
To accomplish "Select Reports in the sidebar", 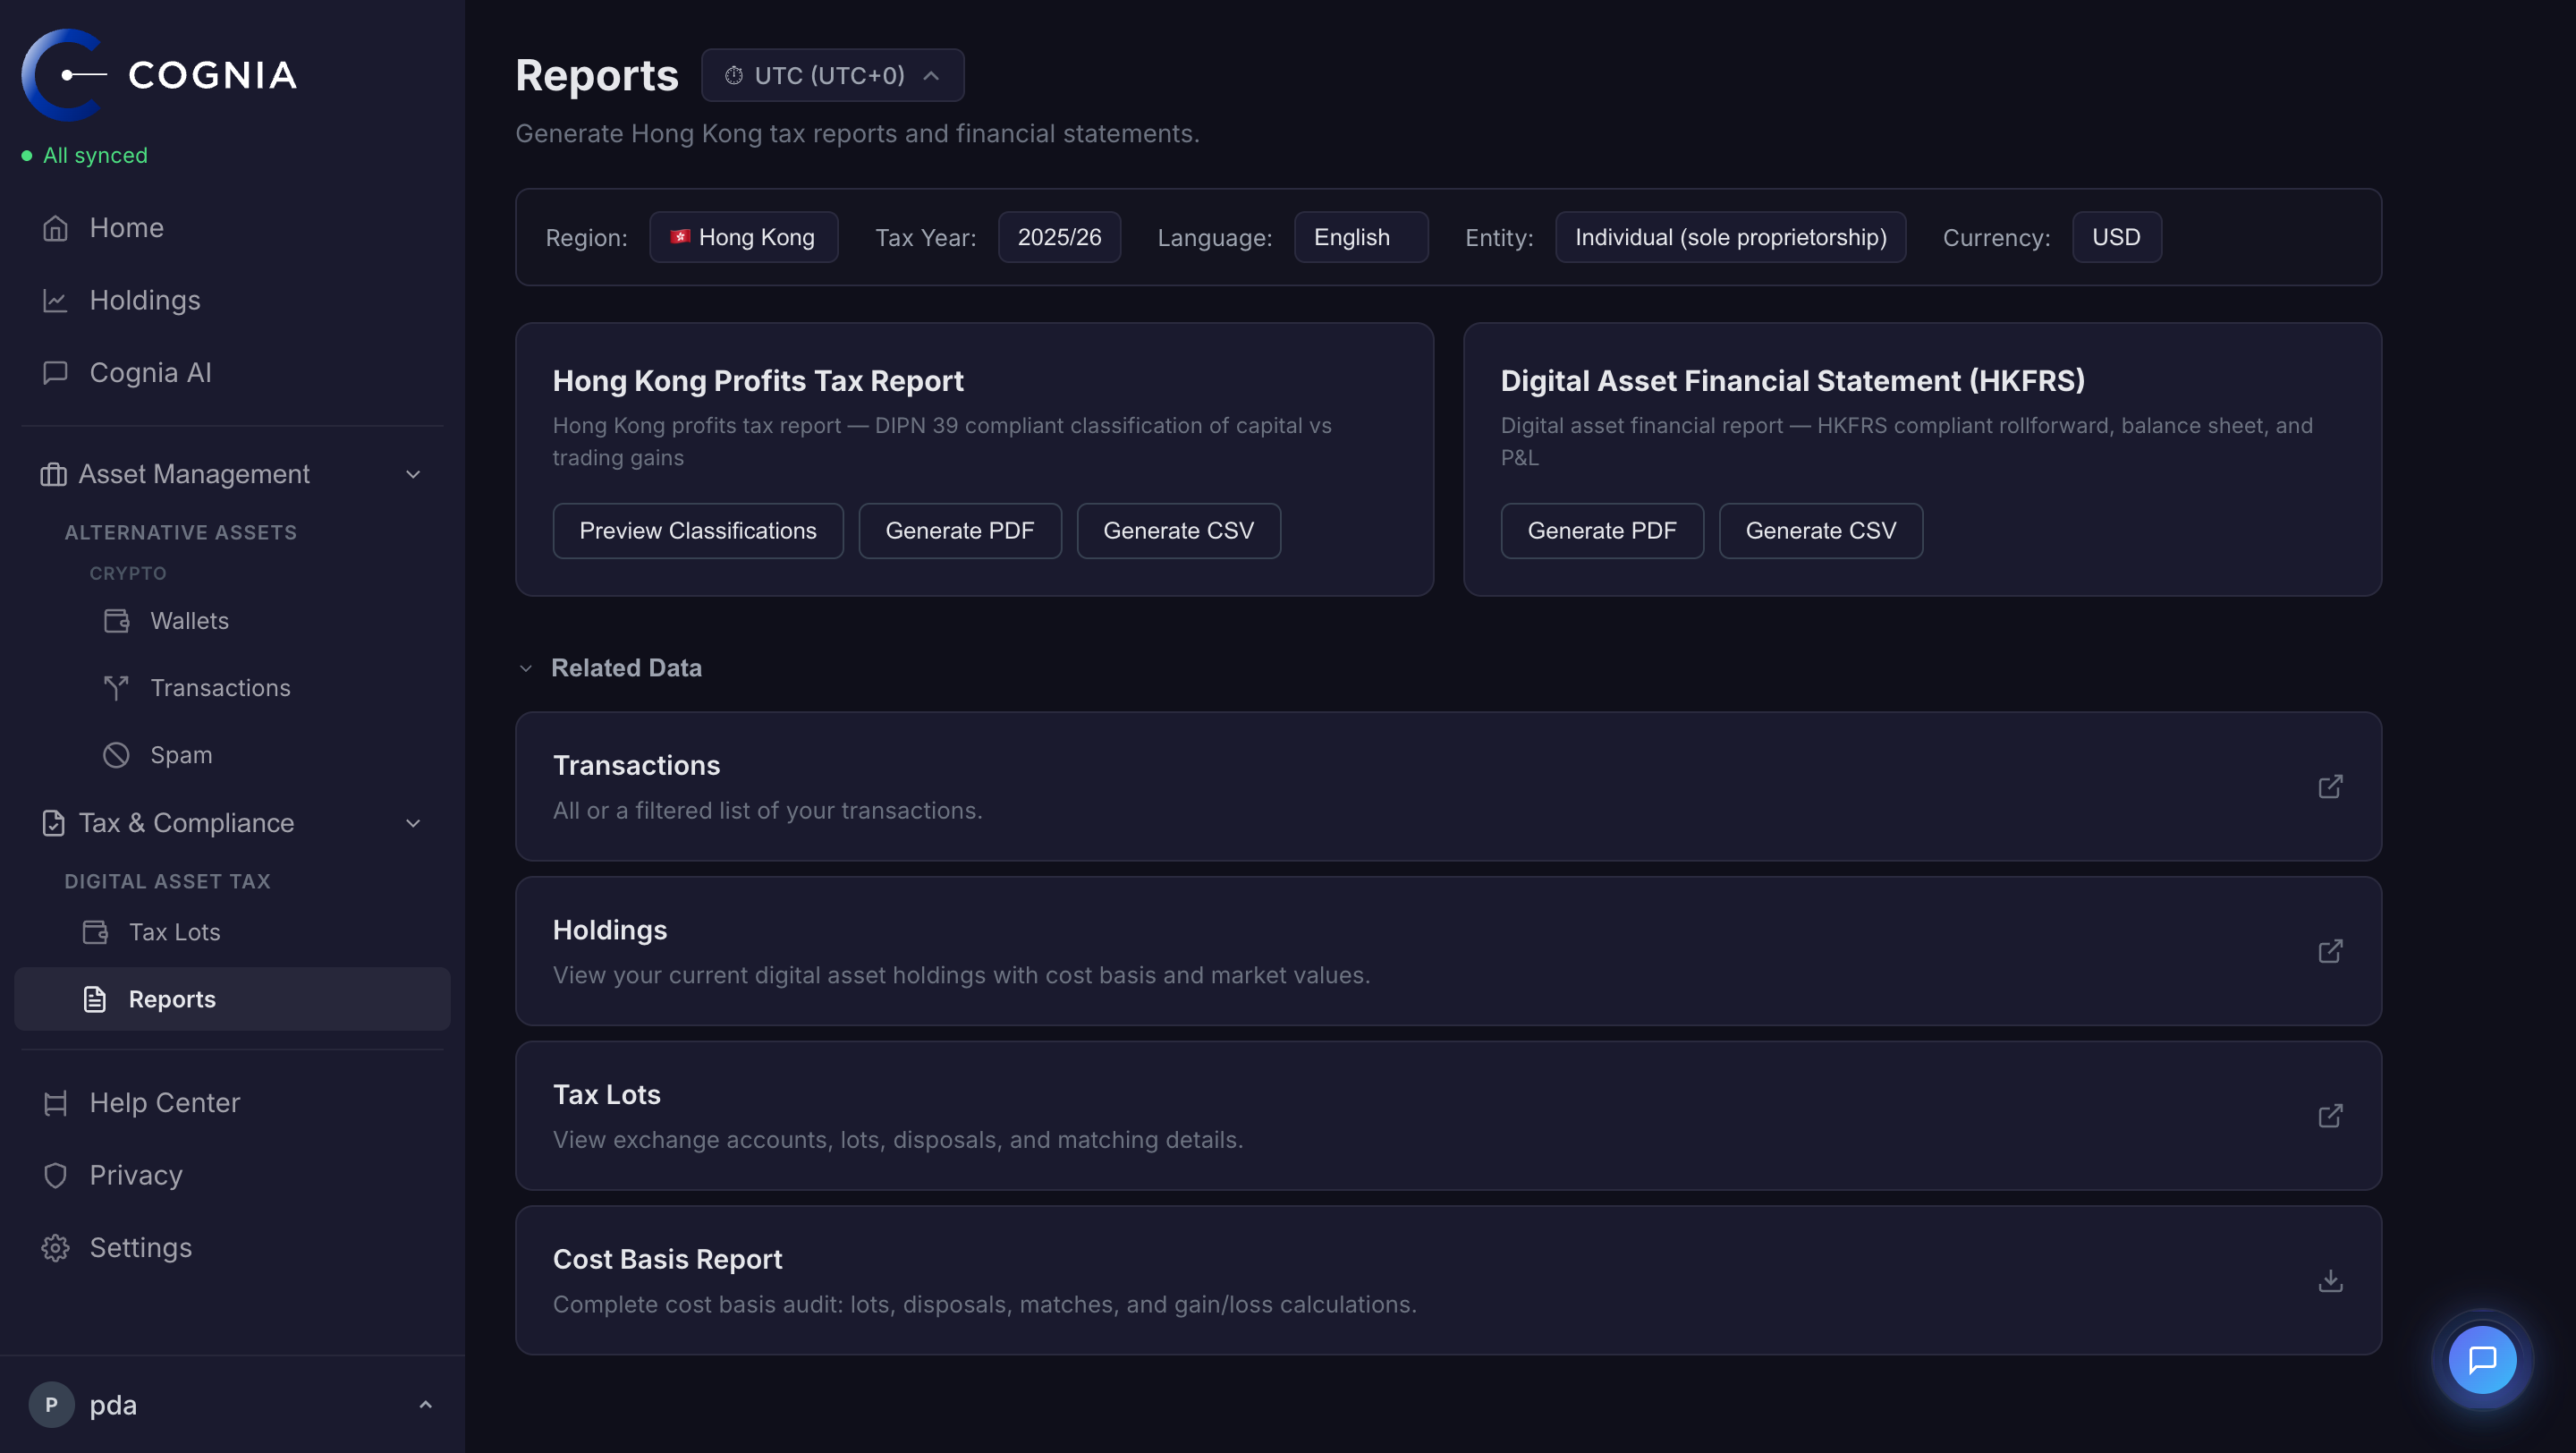I will point(232,999).
